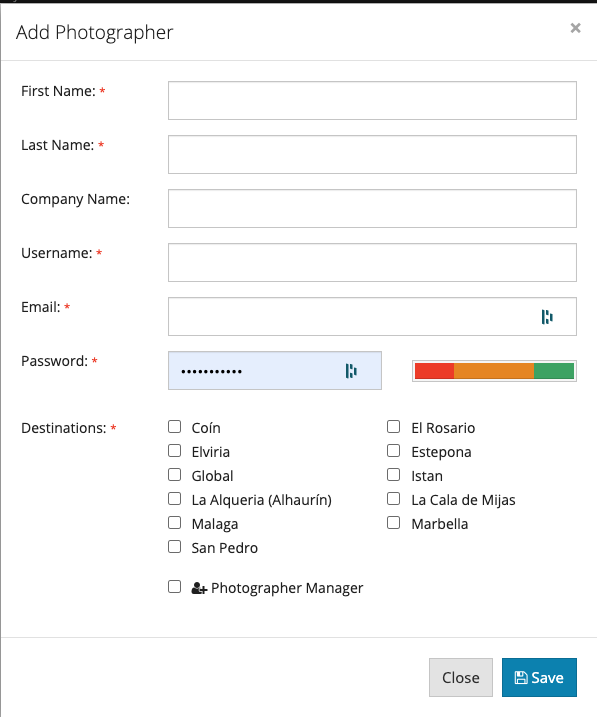Tick the Global destination checkbox
This screenshot has height=717, width=597.
point(175,475)
